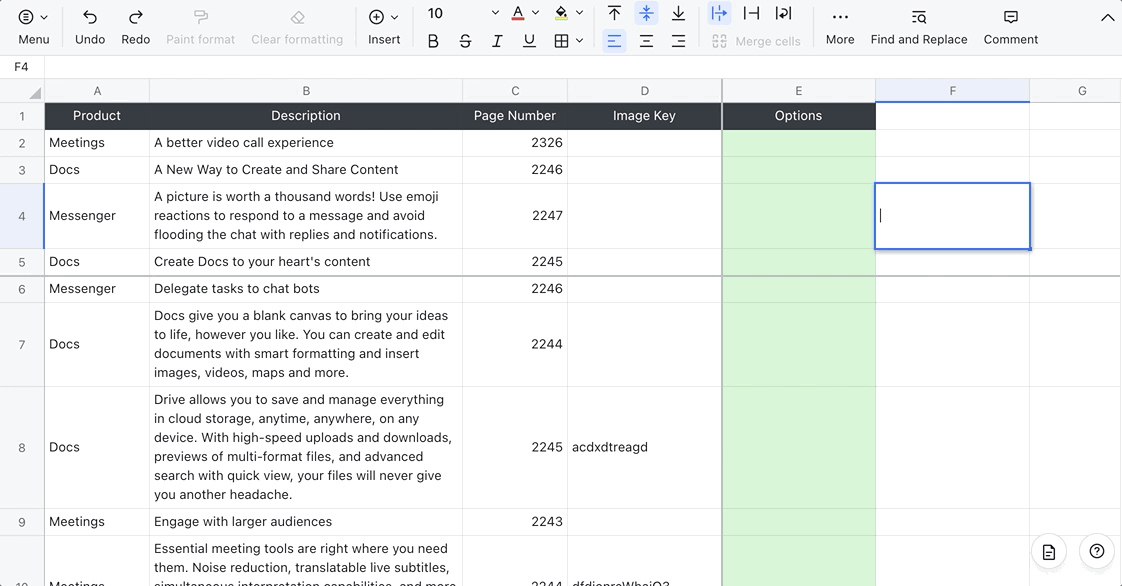
Task: Select the cell containing 'acdxdtreagd'
Action: (x=644, y=447)
